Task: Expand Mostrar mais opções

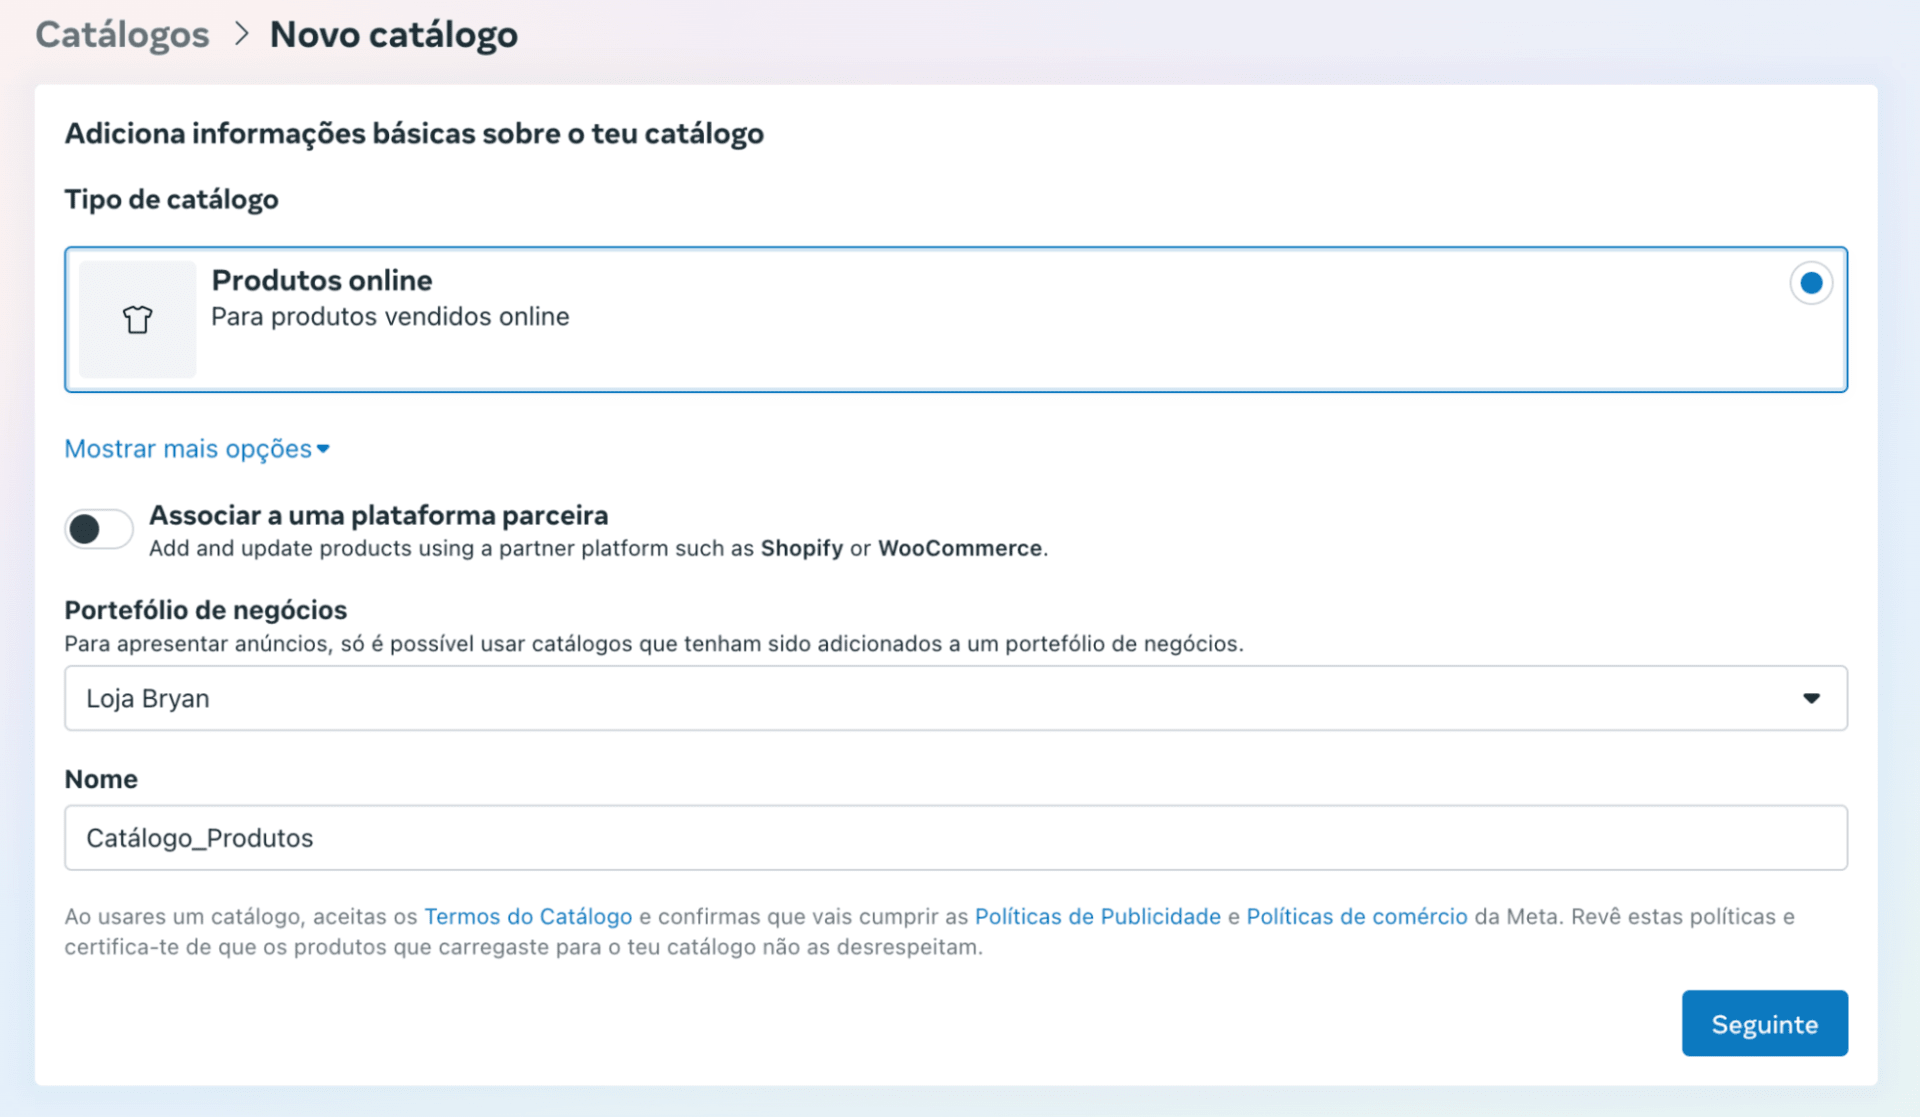Action: point(188,449)
